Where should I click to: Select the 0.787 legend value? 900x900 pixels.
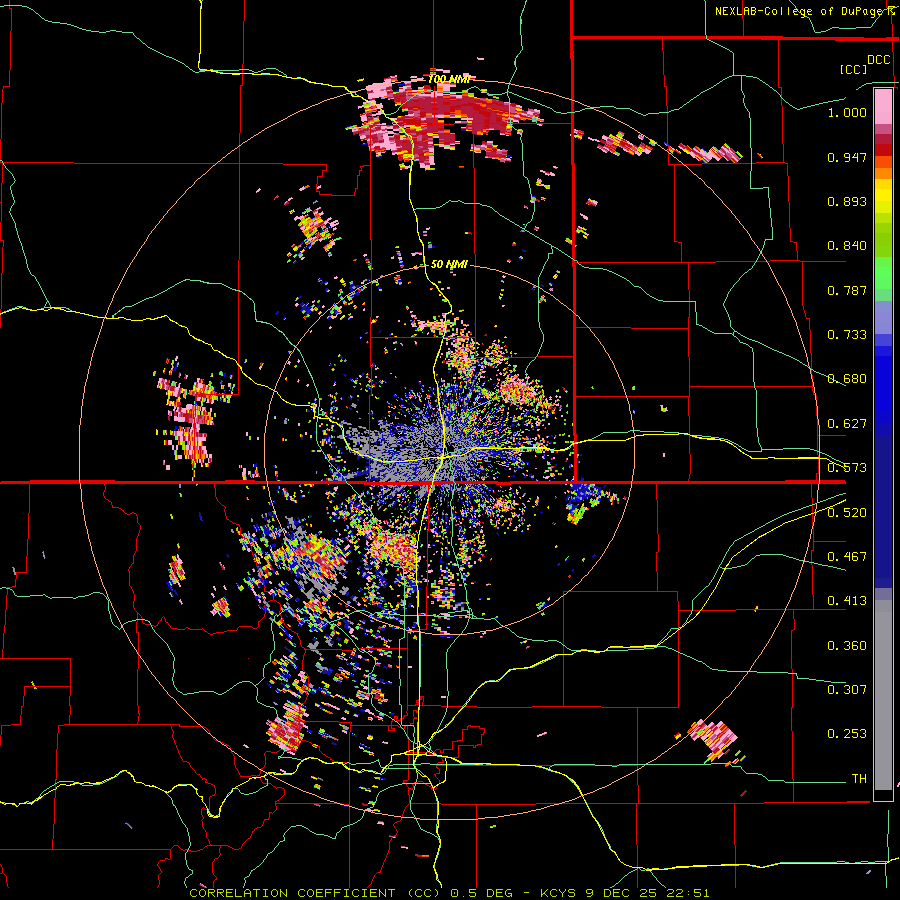[847, 290]
